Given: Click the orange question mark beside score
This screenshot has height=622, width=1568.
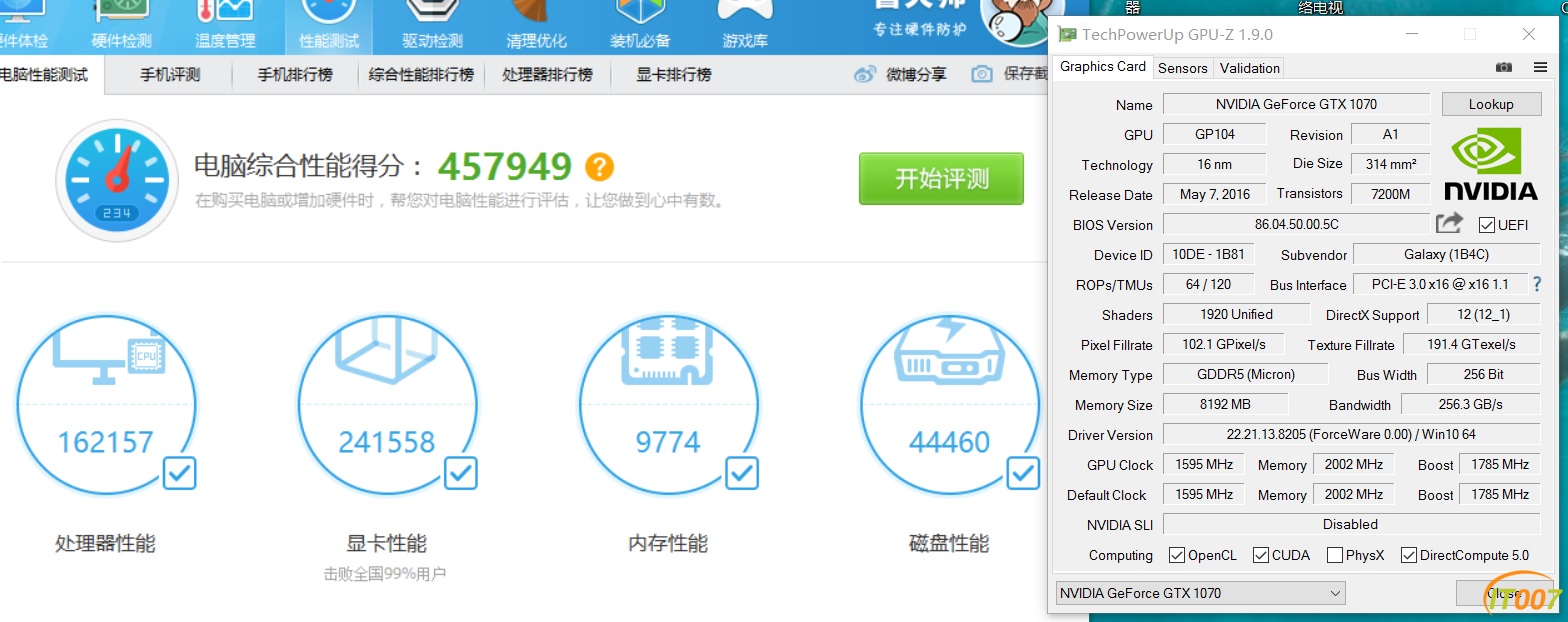Looking at the screenshot, I should (600, 166).
